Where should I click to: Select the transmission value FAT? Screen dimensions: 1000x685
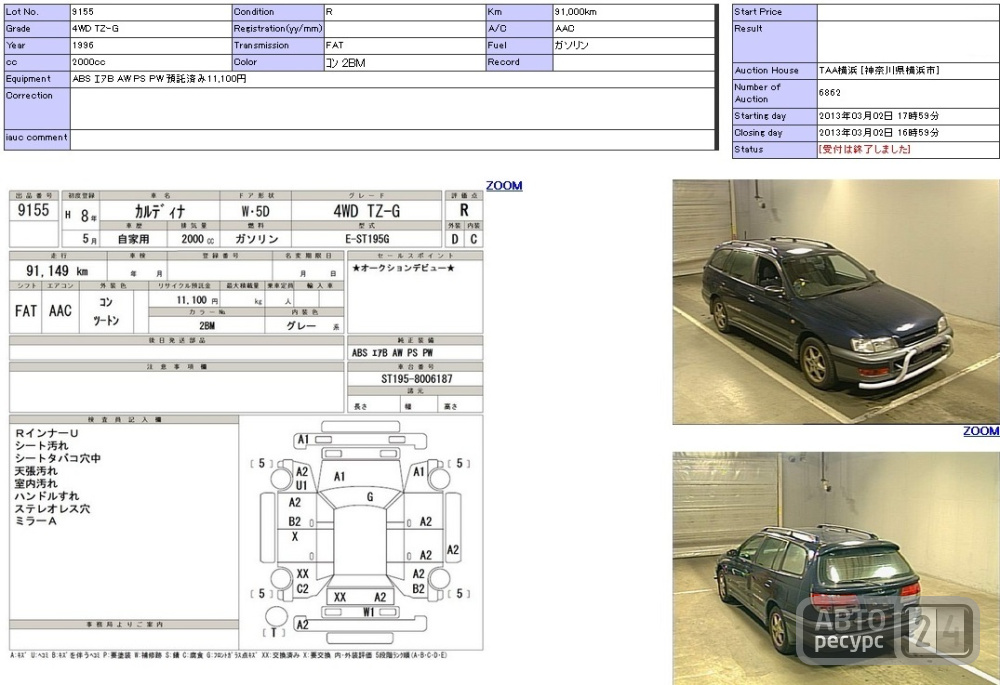(334, 45)
